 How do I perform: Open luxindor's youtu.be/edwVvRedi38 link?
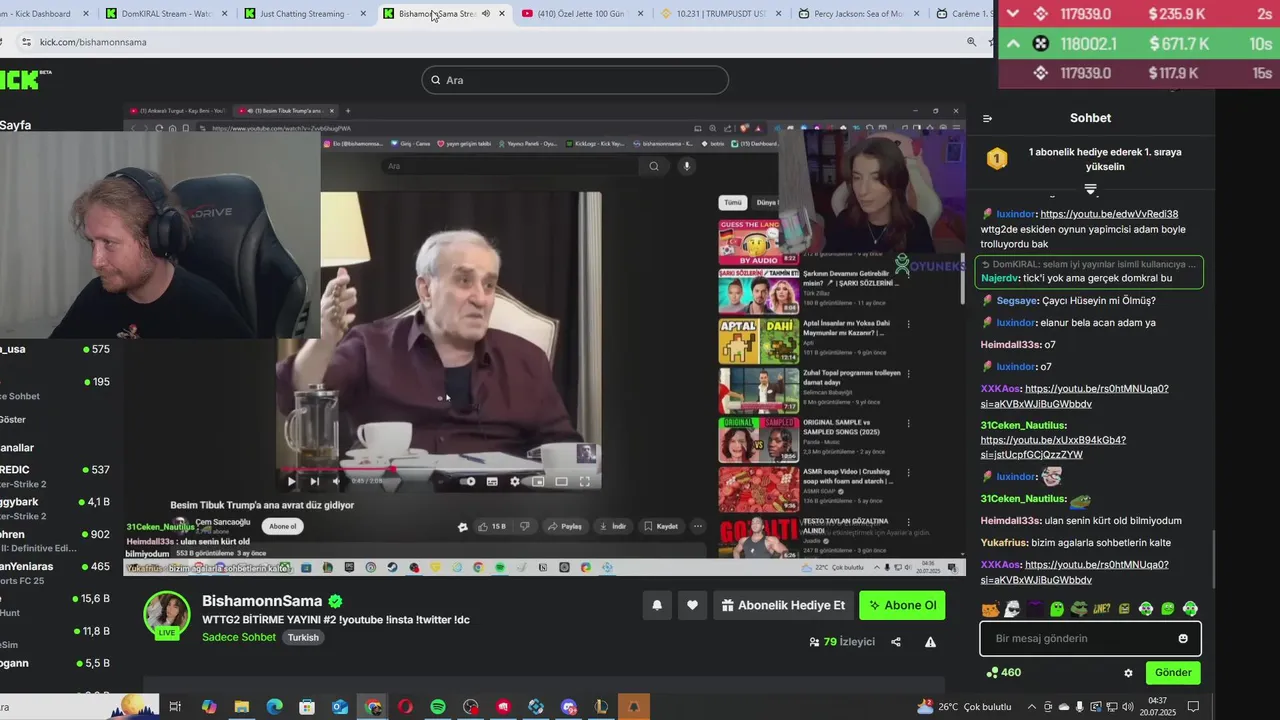[1109, 214]
